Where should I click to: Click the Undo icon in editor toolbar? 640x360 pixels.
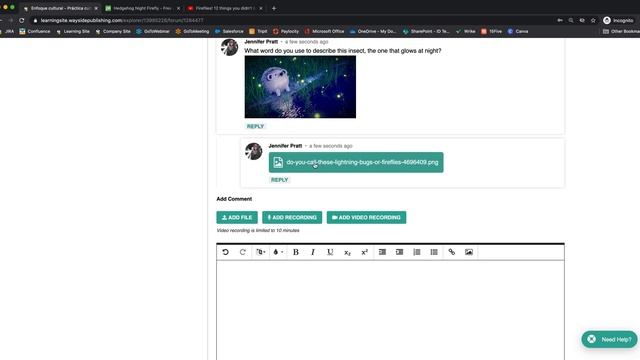coord(225,252)
